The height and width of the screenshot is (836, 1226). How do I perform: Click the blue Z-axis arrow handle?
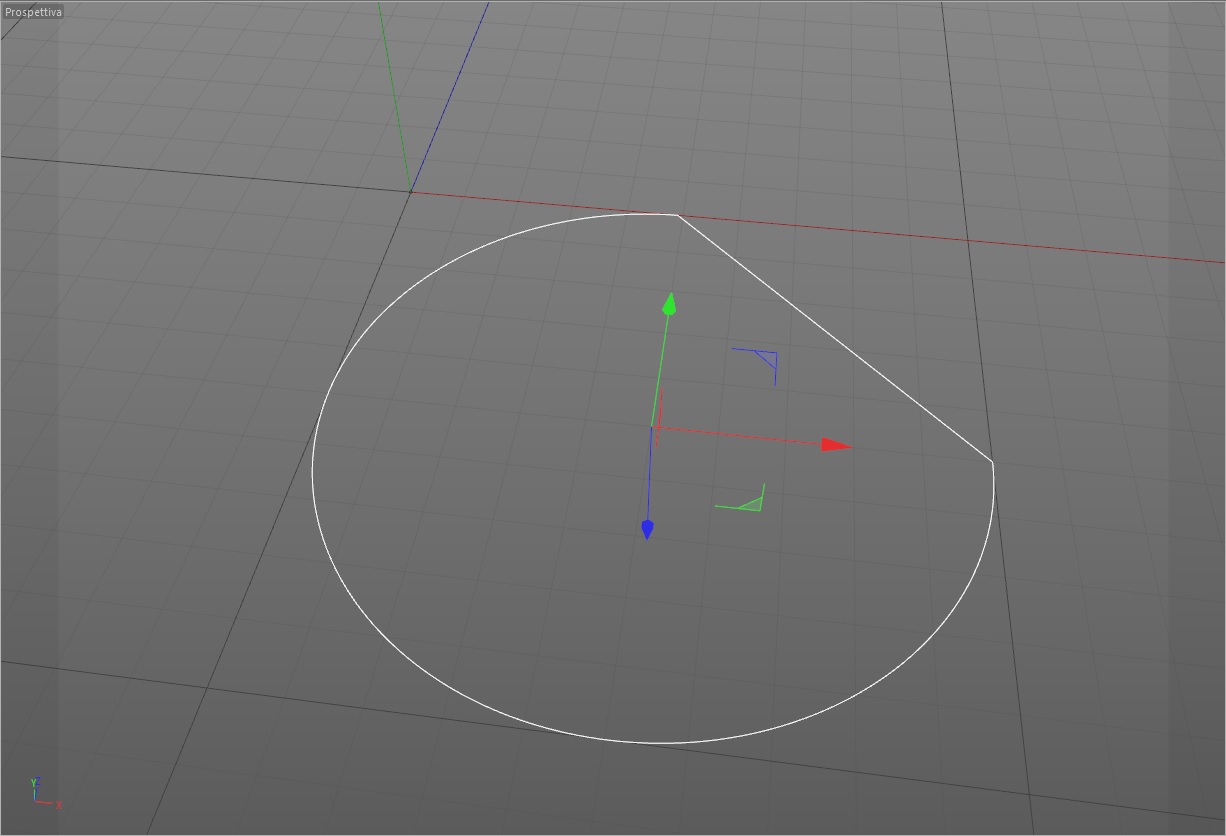[x=647, y=529]
